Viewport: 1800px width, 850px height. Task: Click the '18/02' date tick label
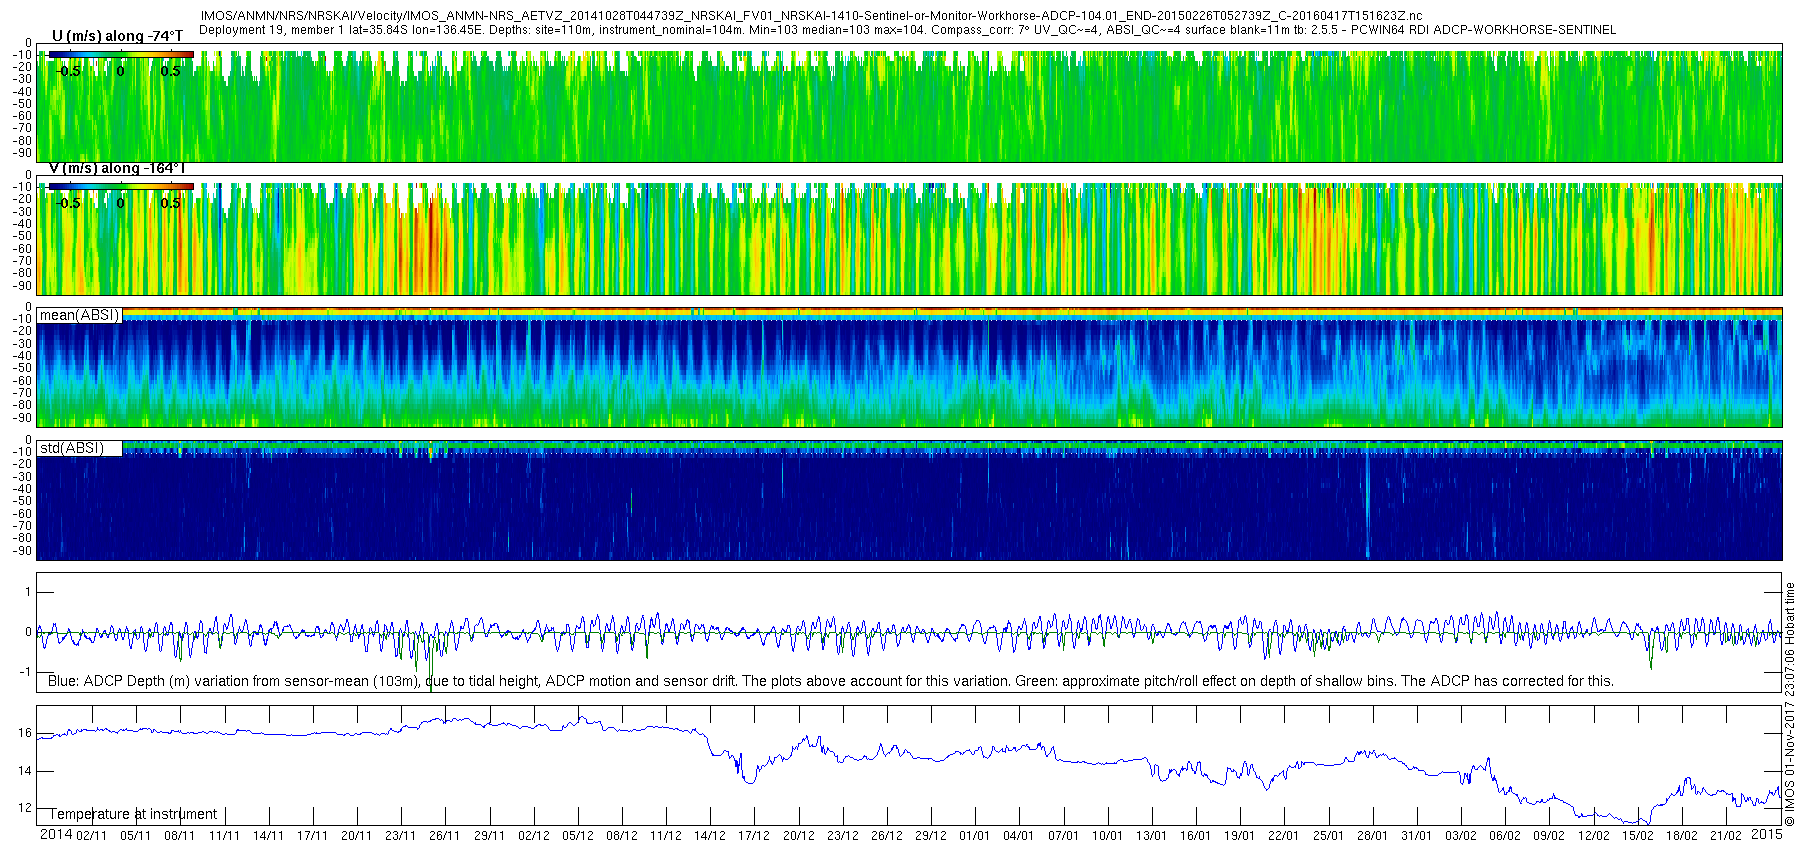coord(1682,836)
